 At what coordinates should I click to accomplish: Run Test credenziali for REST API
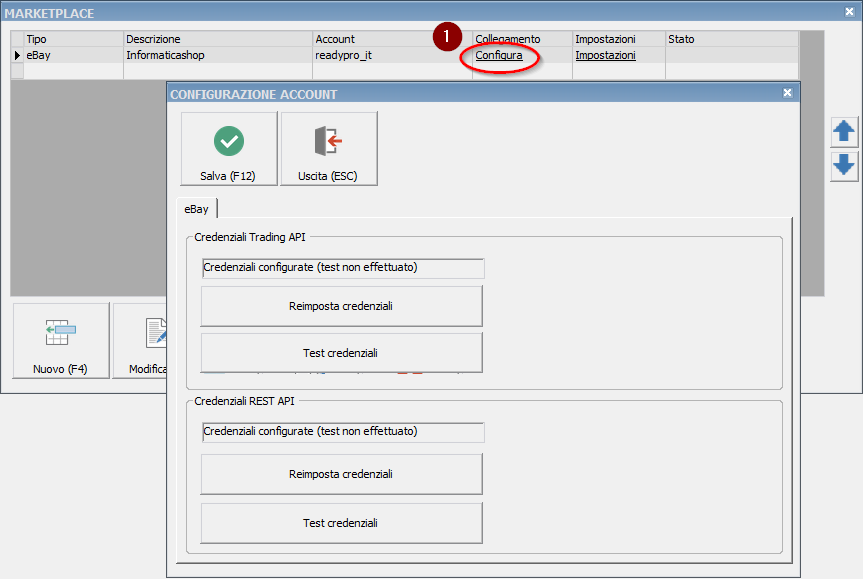341,523
